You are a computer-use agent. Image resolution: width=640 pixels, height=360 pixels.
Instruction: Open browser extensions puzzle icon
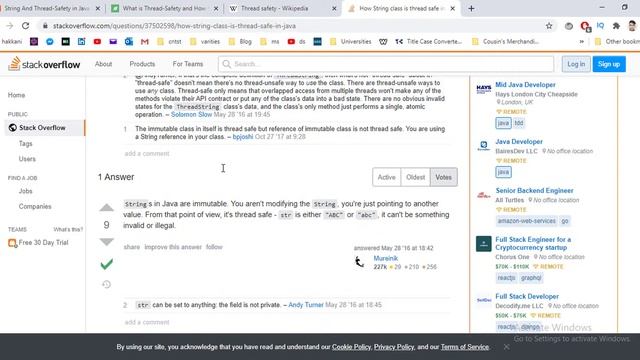point(616,26)
